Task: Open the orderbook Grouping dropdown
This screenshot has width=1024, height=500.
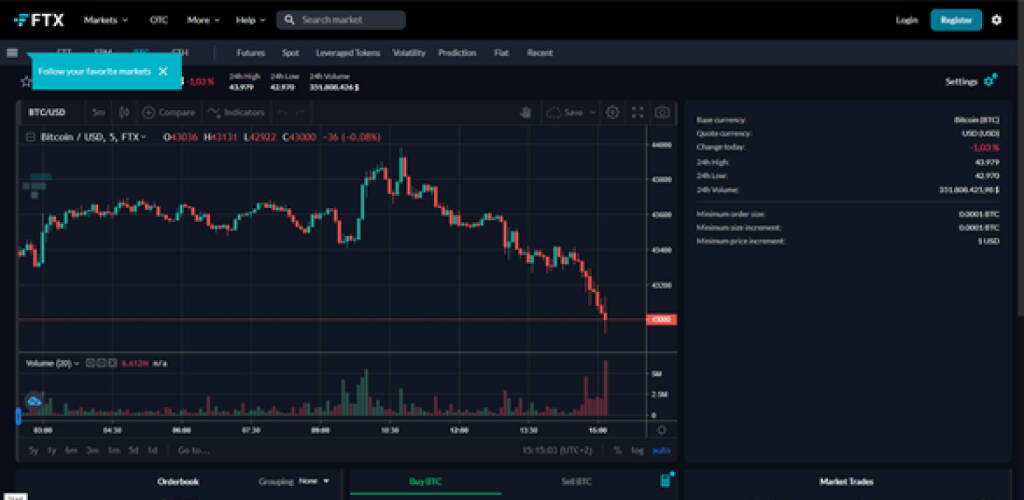Action: pyautogui.click(x=312, y=481)
